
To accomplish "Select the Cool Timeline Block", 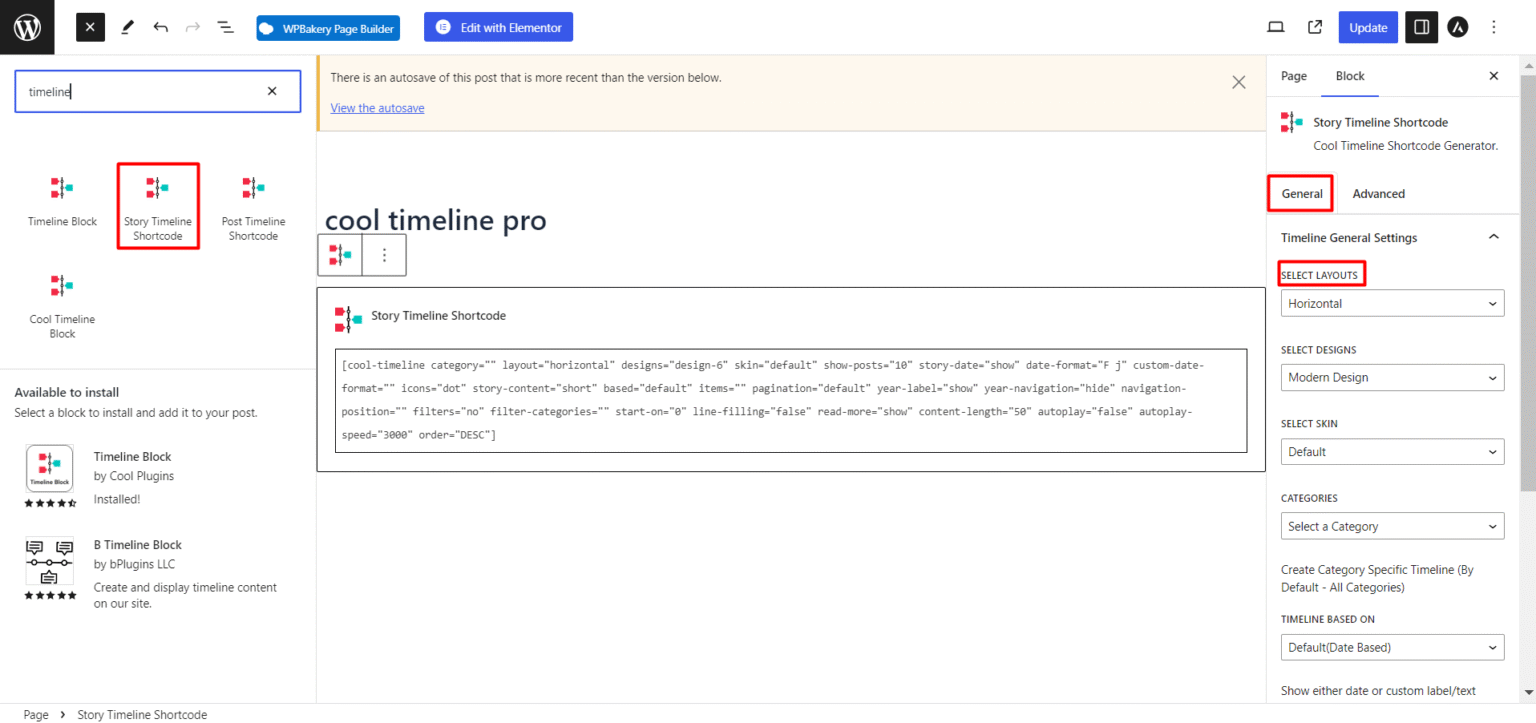I will point(61,300).
